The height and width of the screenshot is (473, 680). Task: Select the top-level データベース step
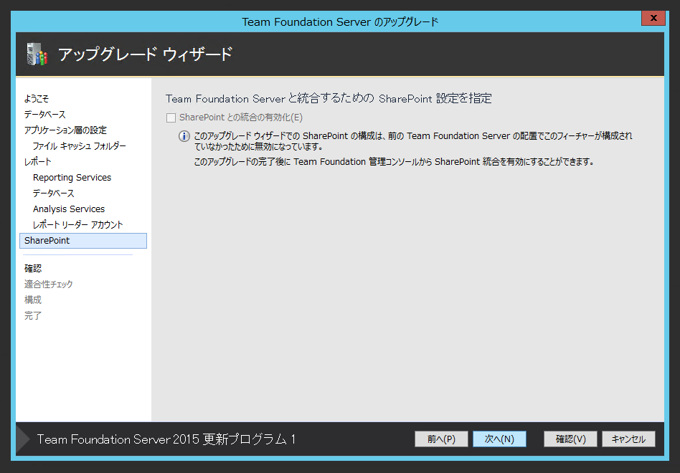[x=45, y=114]
